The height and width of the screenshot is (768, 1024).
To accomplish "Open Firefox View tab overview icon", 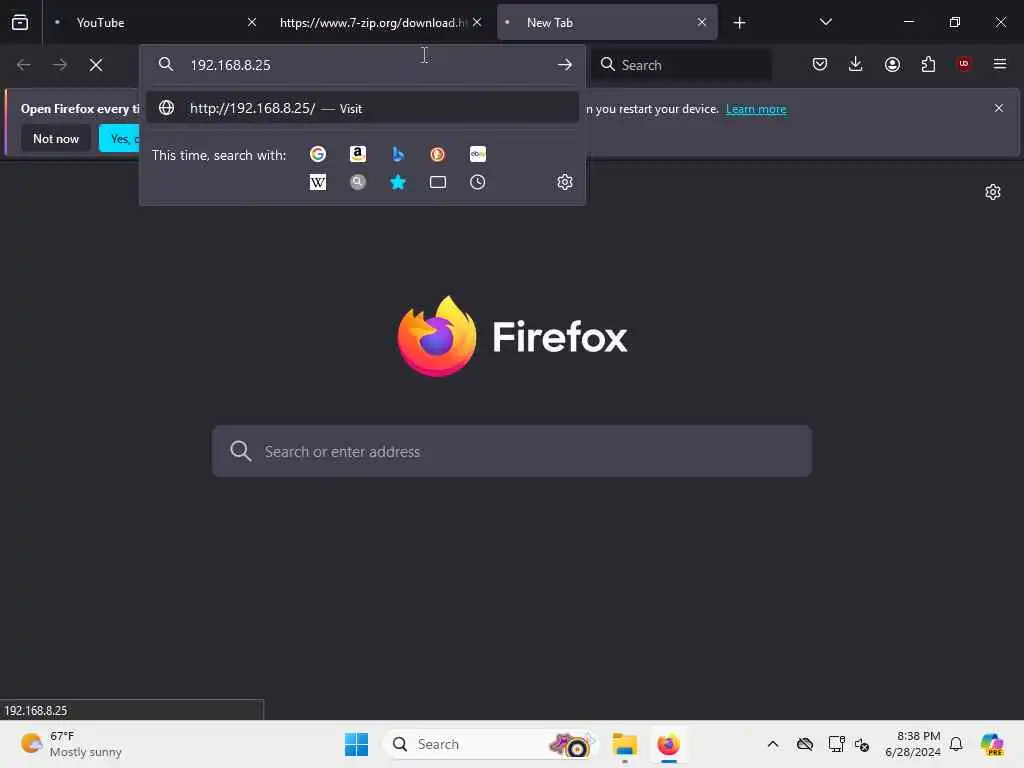I will [20, 23].
